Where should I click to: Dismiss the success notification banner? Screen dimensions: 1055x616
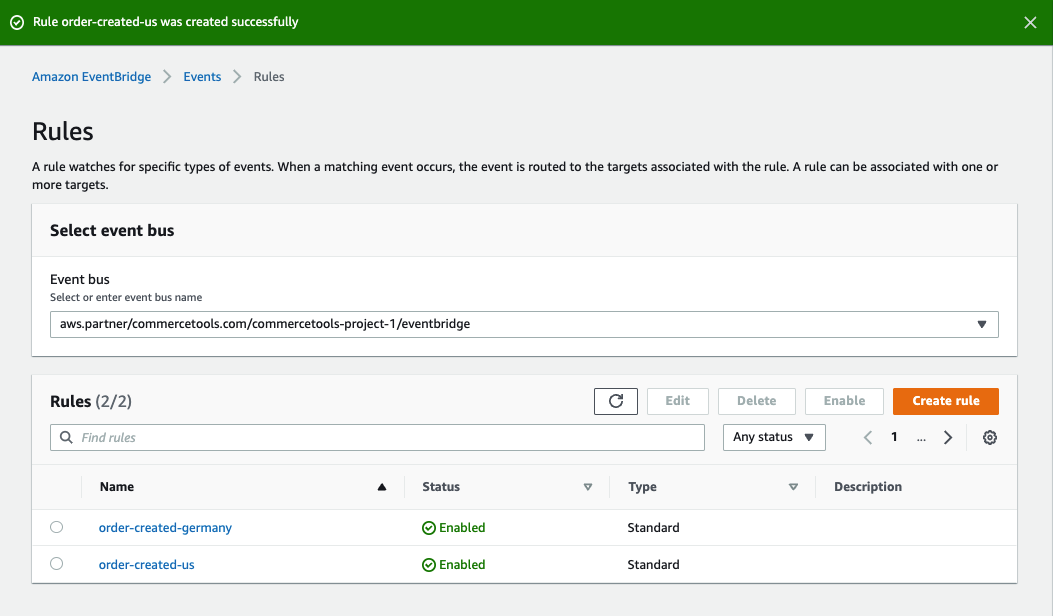1030,22
